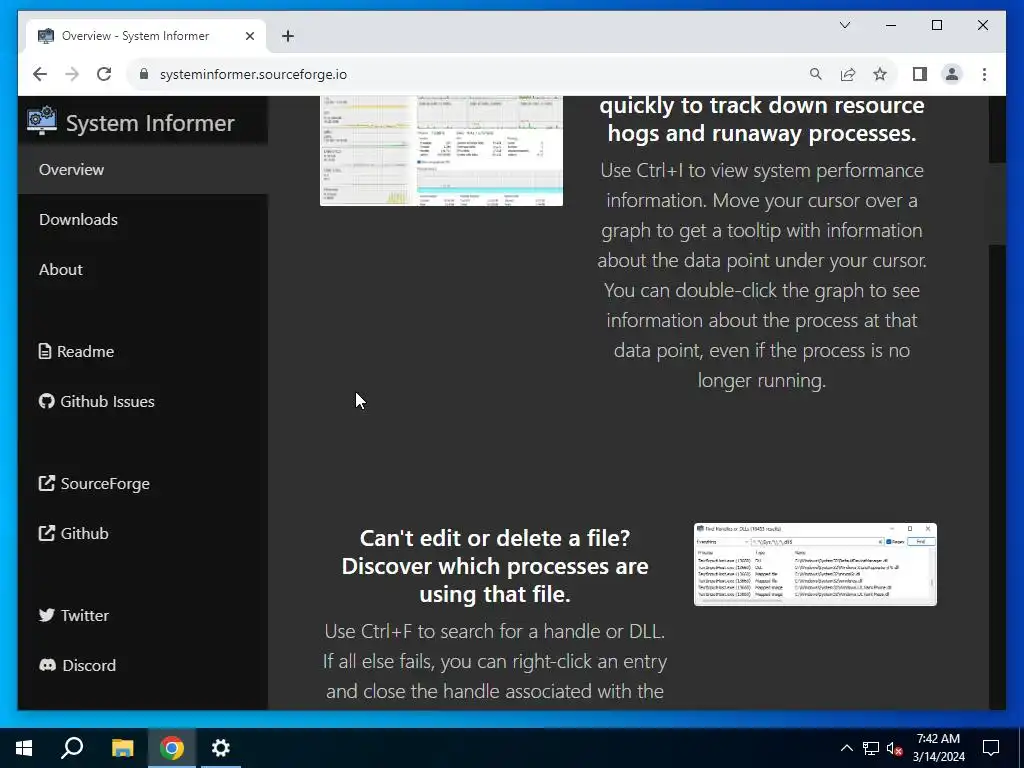Open the Windows Start menu
This screenshot has width=1024, height=768.
point(24,748)
